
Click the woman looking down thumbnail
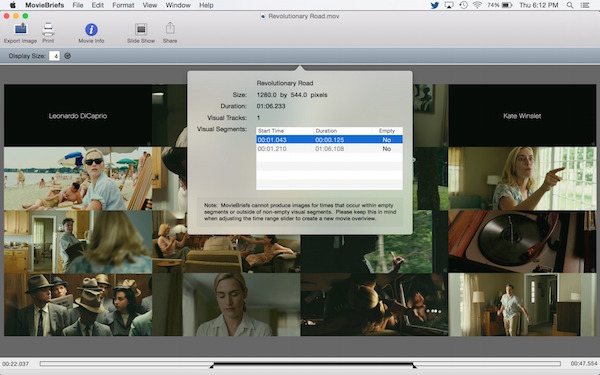tap(226, 305)
